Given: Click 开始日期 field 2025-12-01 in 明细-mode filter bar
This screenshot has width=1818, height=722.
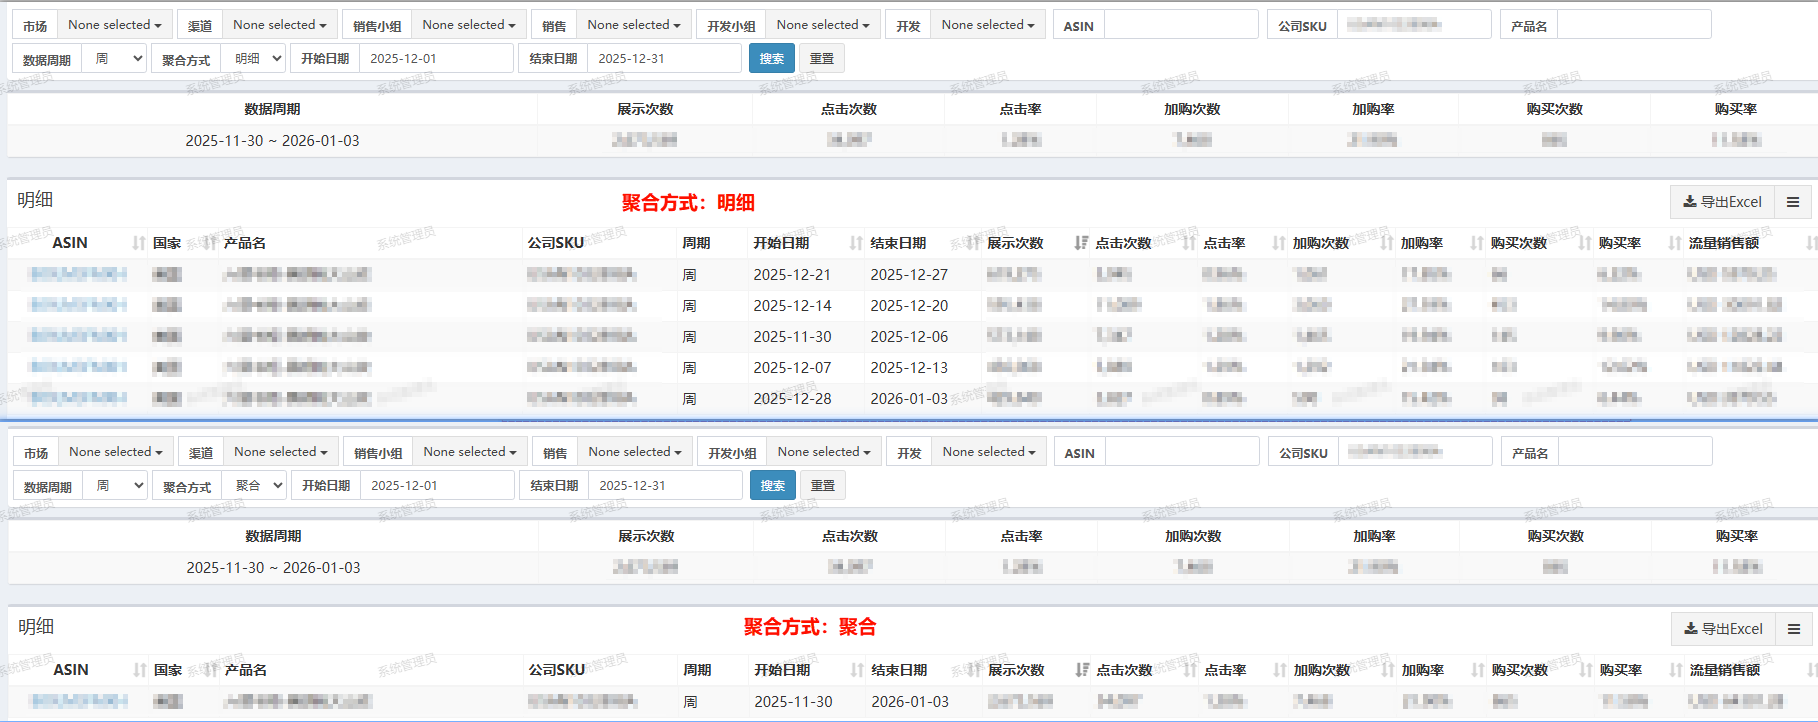Looking at the screenshot, I should click(x=436, y=59).
